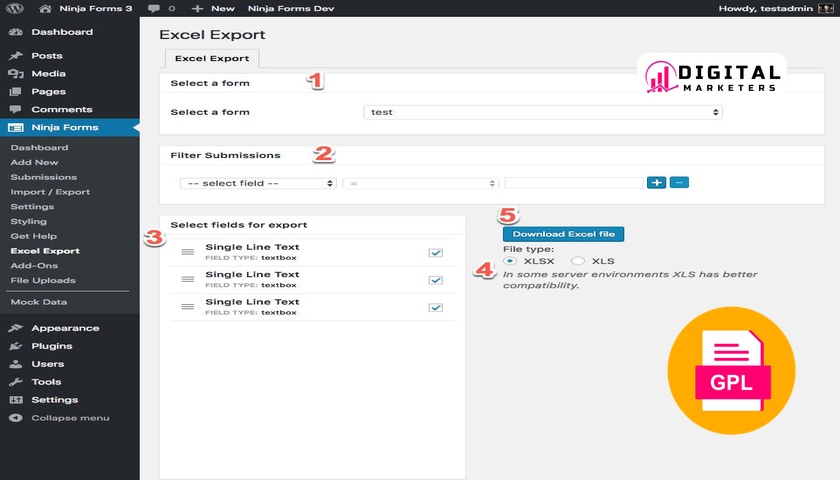The image size is (840, 480).
Task: Open the WordPress logo menu
Action: pos(14,8)
